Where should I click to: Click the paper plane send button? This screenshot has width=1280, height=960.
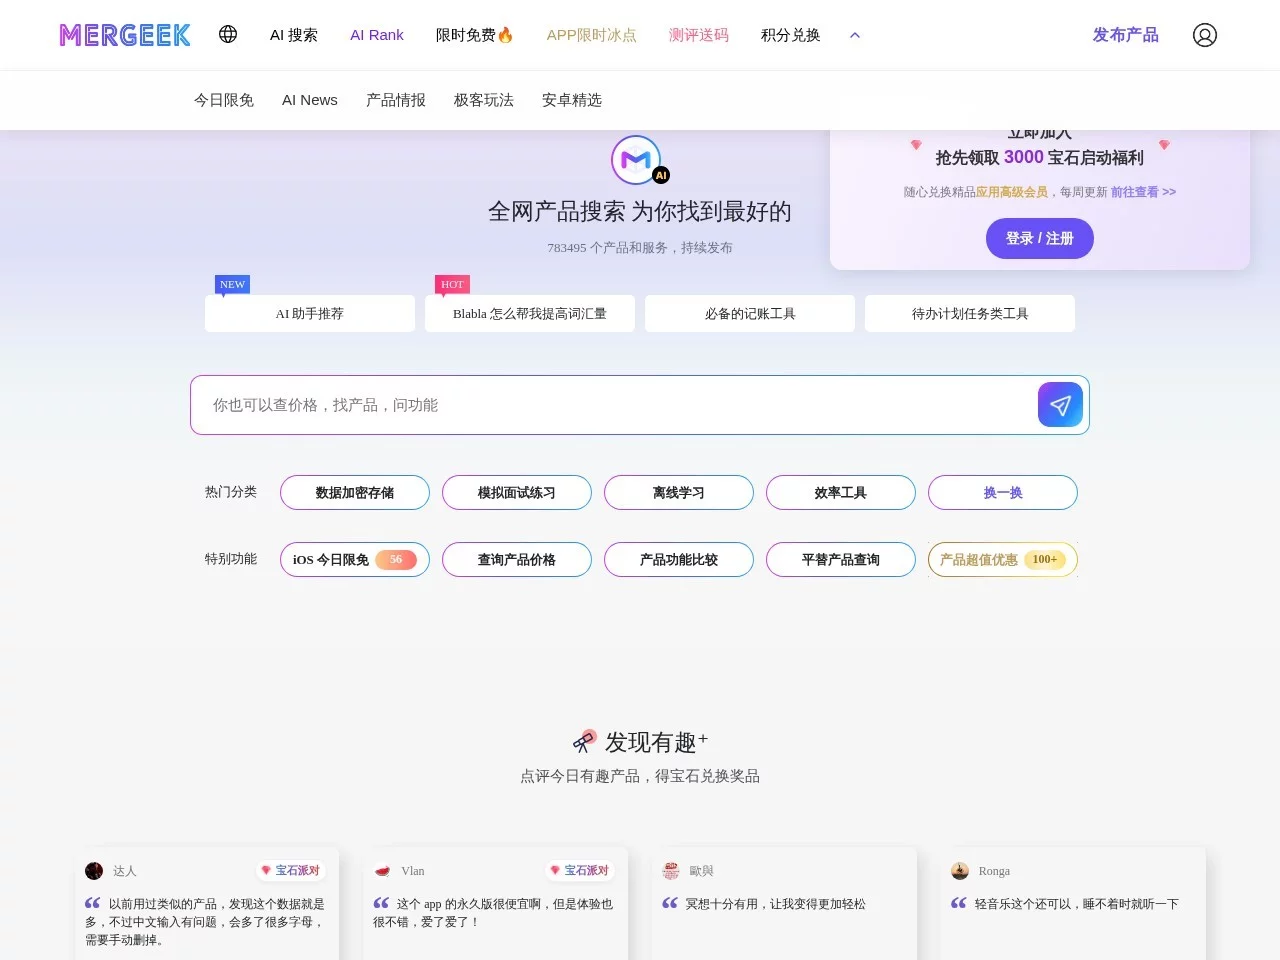1060,405
